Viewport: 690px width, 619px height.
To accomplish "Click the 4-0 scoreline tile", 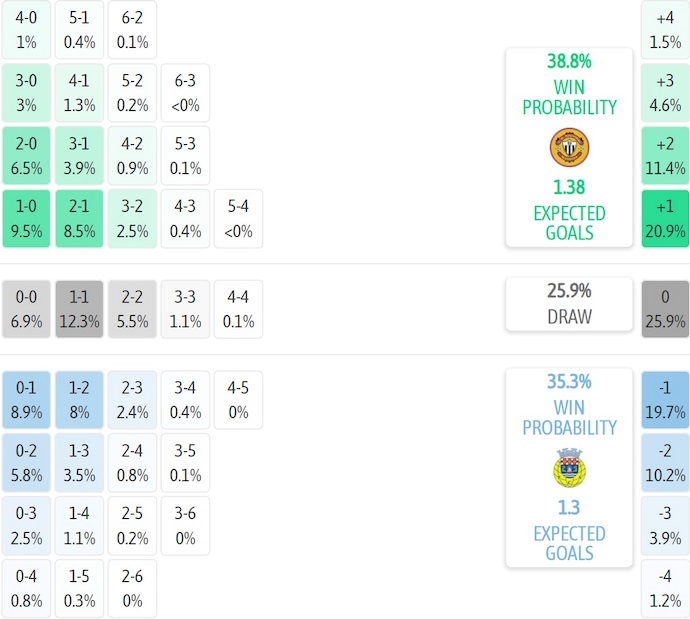I will click(26, 30).
